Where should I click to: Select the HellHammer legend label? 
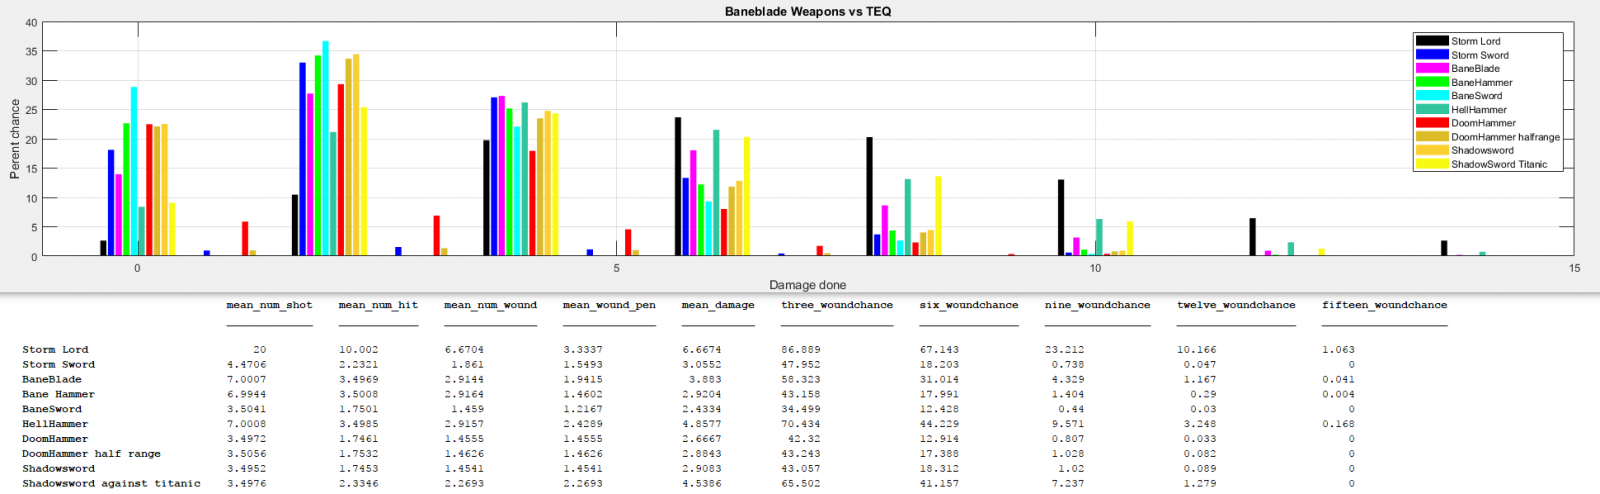click(x=1478, y=110)
